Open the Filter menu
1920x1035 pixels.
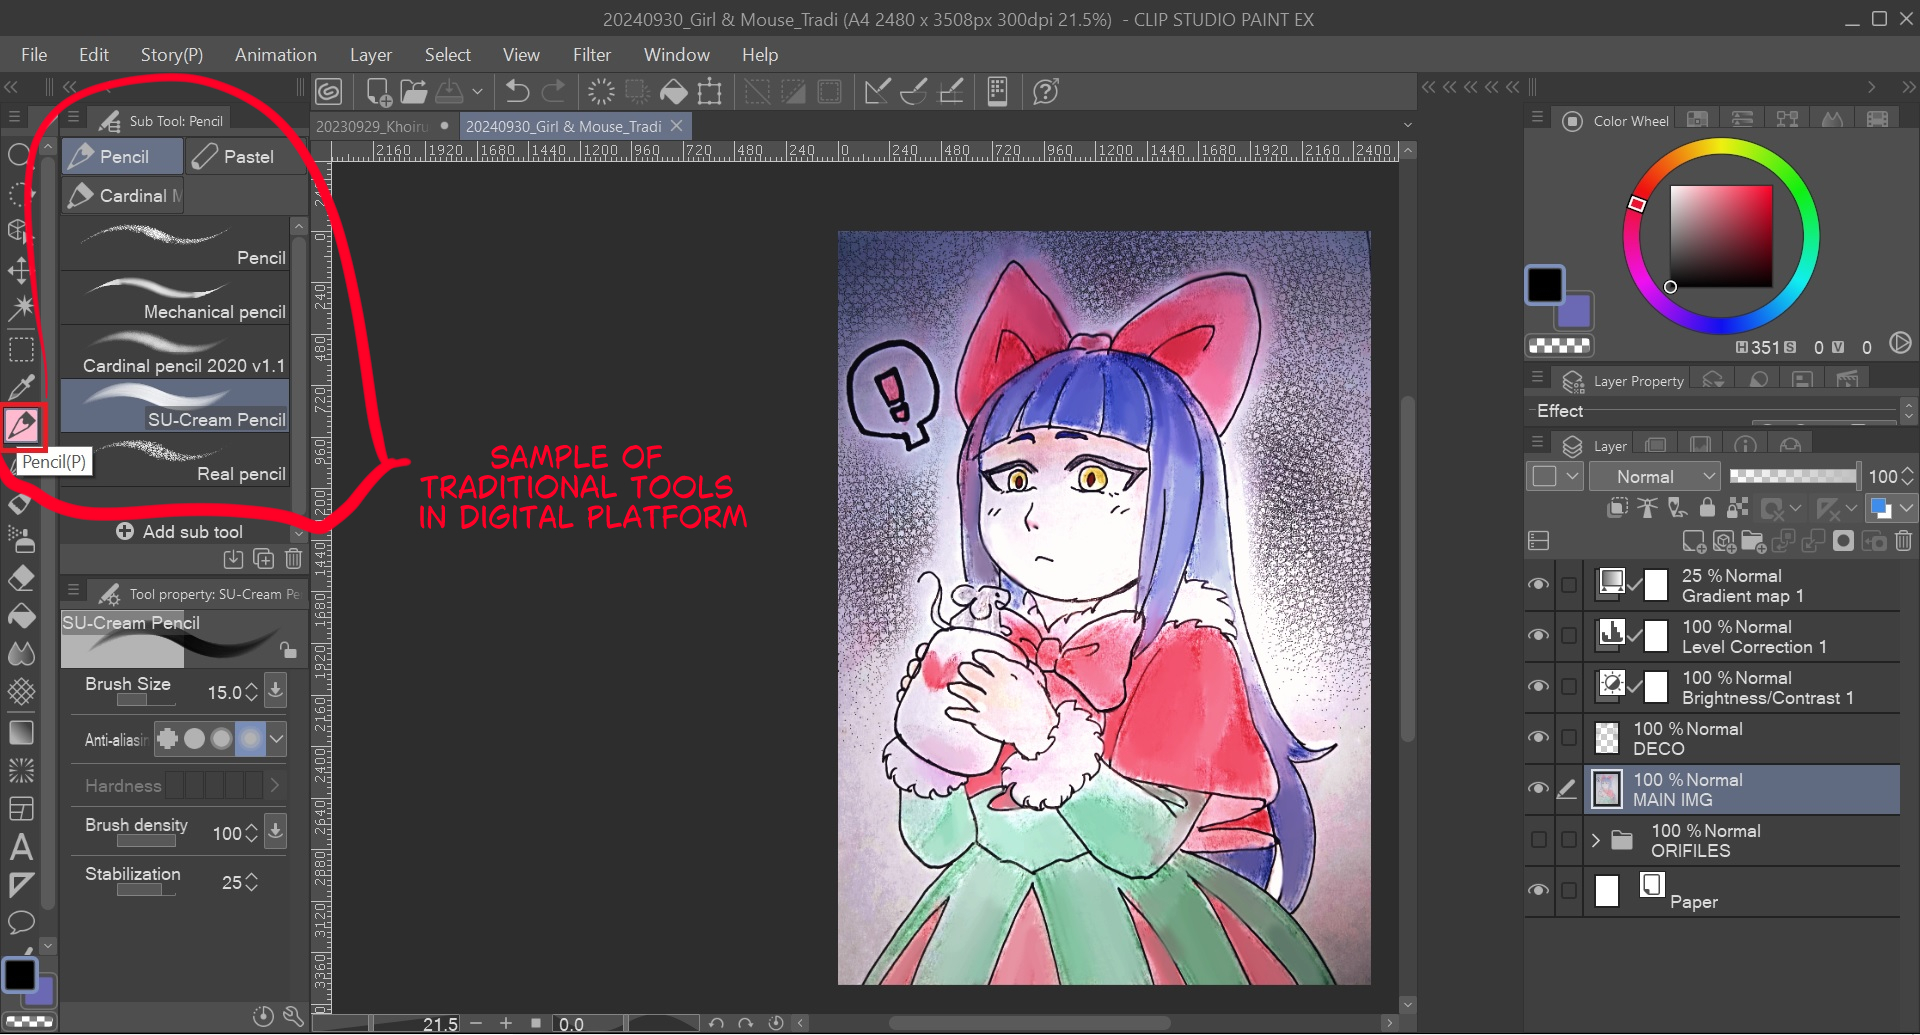point(591,55)
